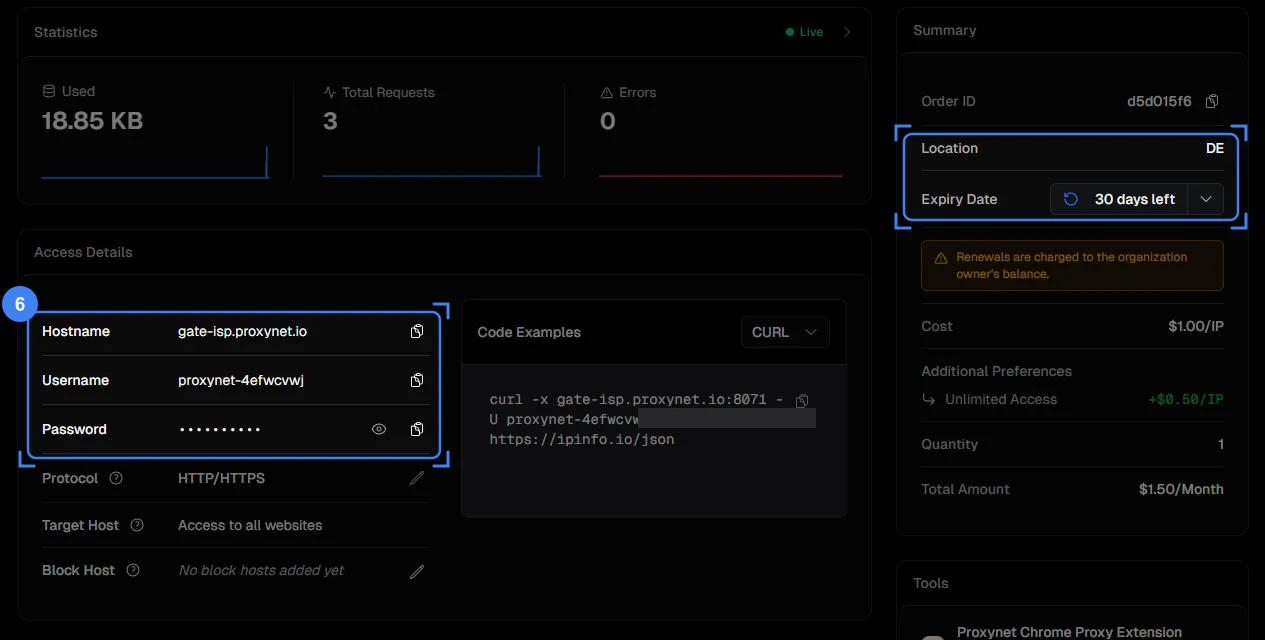Copy the Password value

click(417, 429)
